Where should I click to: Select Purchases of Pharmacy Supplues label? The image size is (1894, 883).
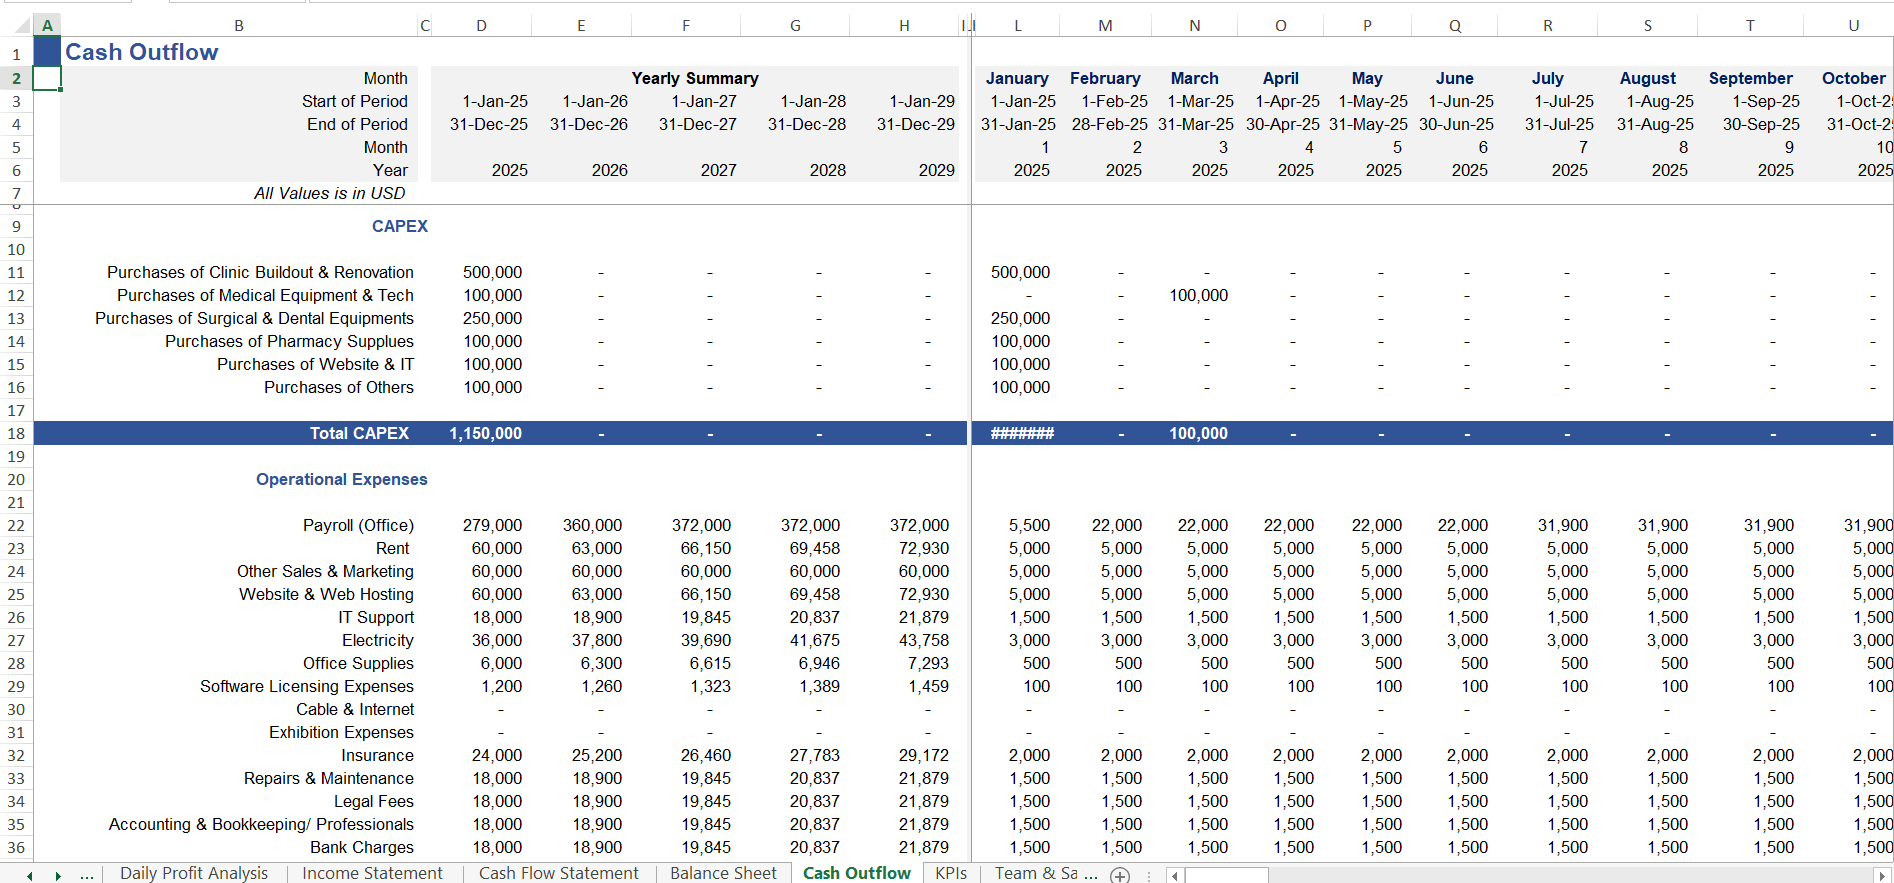point(289,341)
